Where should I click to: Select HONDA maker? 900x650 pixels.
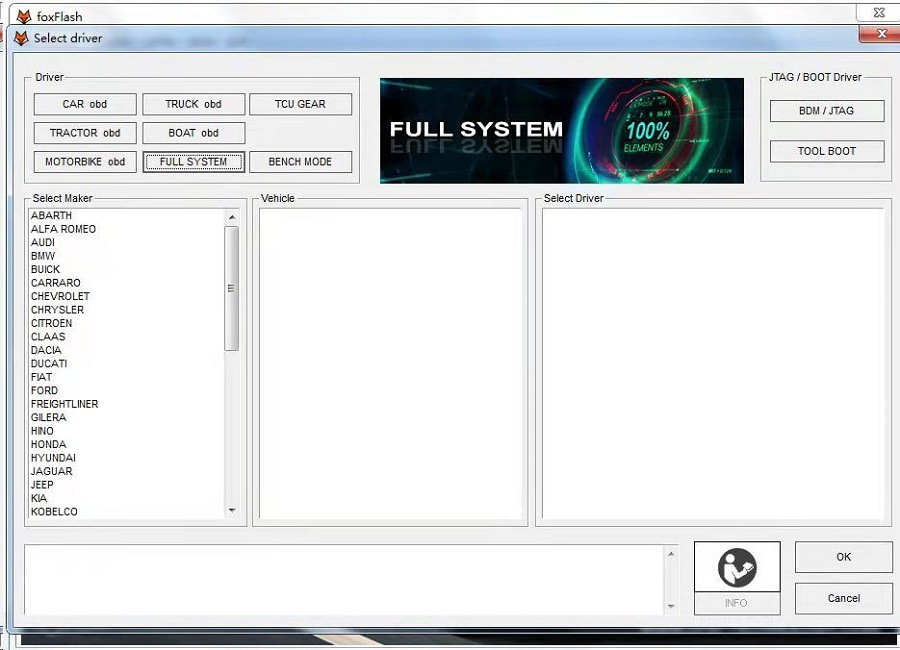point(48,444)
